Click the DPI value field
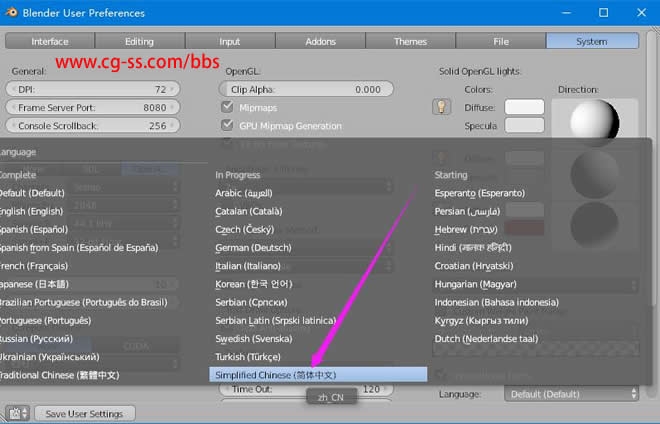The height and width of the screenshot is (424, 660). click(92, 89)
